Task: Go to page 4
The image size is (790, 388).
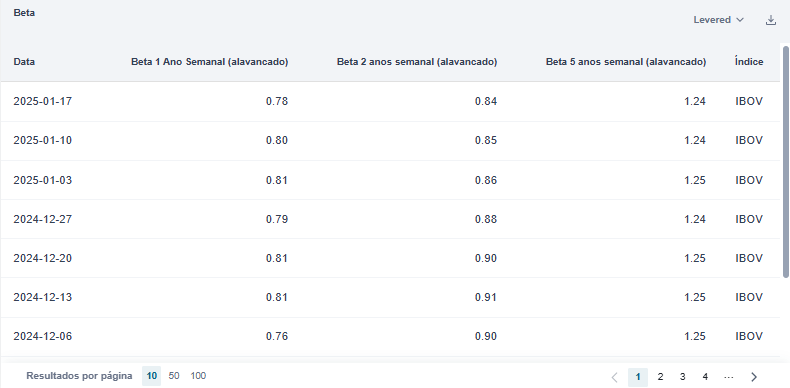Action: (x=705, y=377)
